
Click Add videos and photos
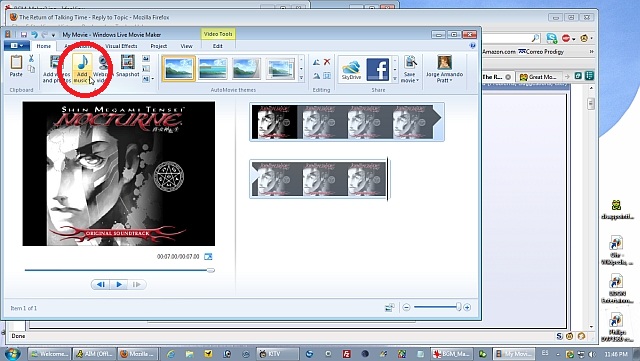[x=56, y=69]
